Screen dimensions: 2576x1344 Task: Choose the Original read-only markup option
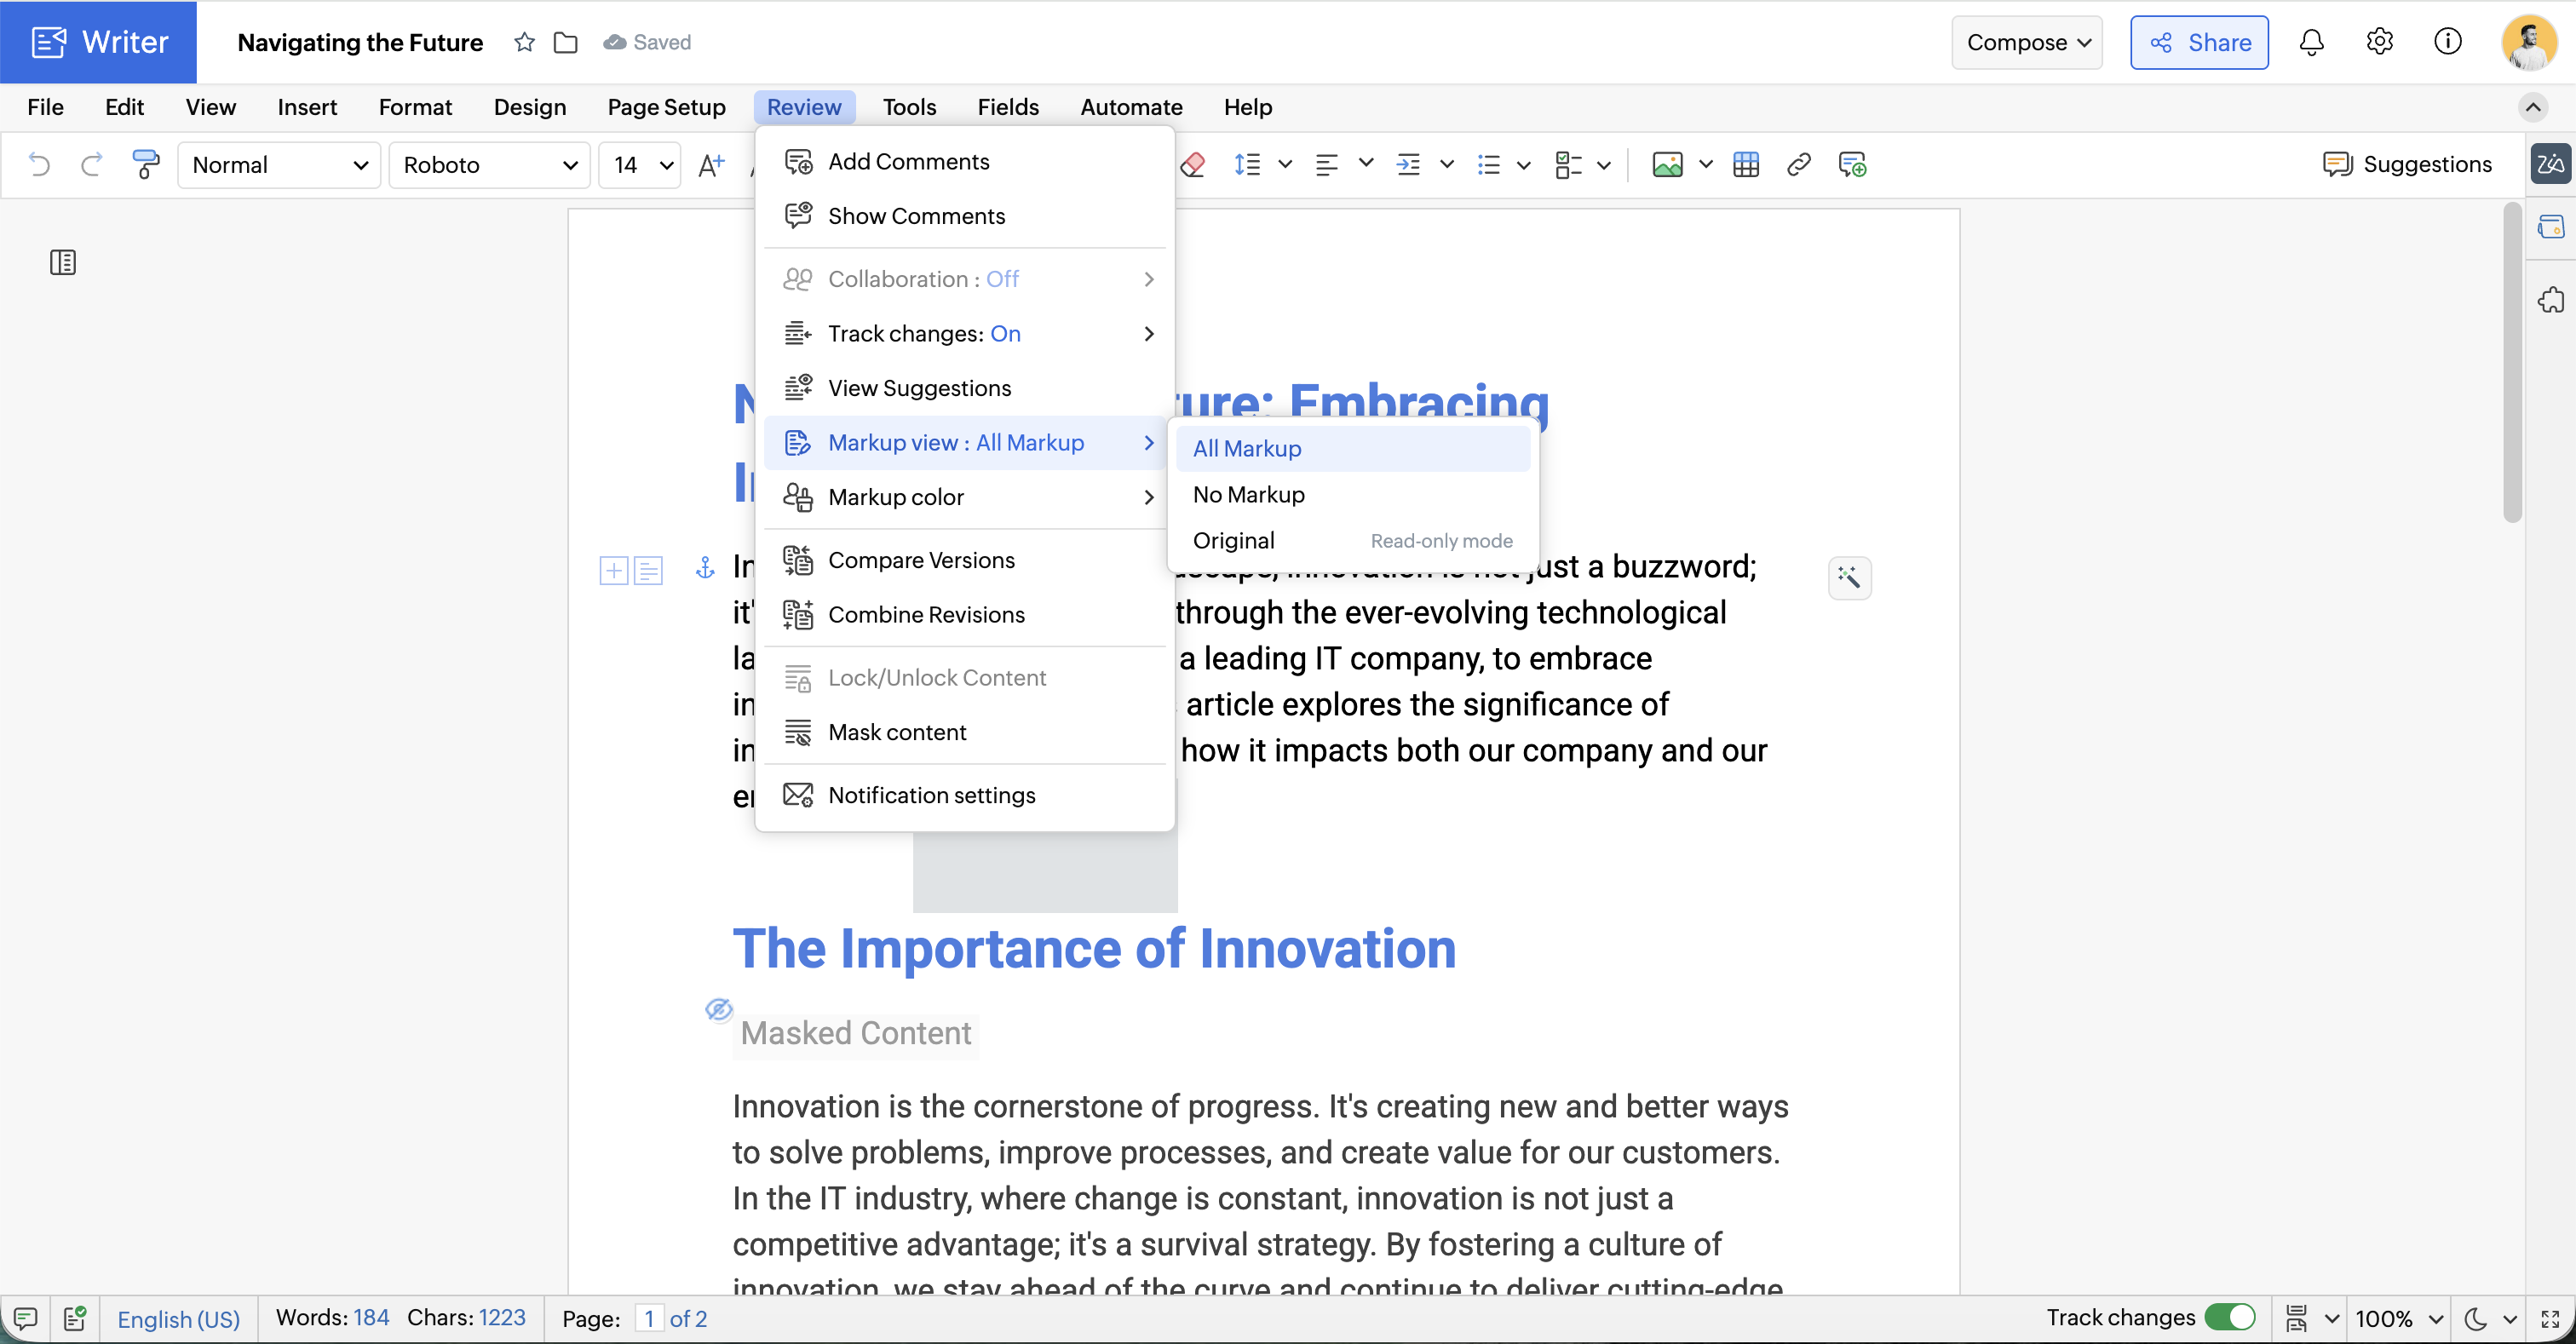1233,540
